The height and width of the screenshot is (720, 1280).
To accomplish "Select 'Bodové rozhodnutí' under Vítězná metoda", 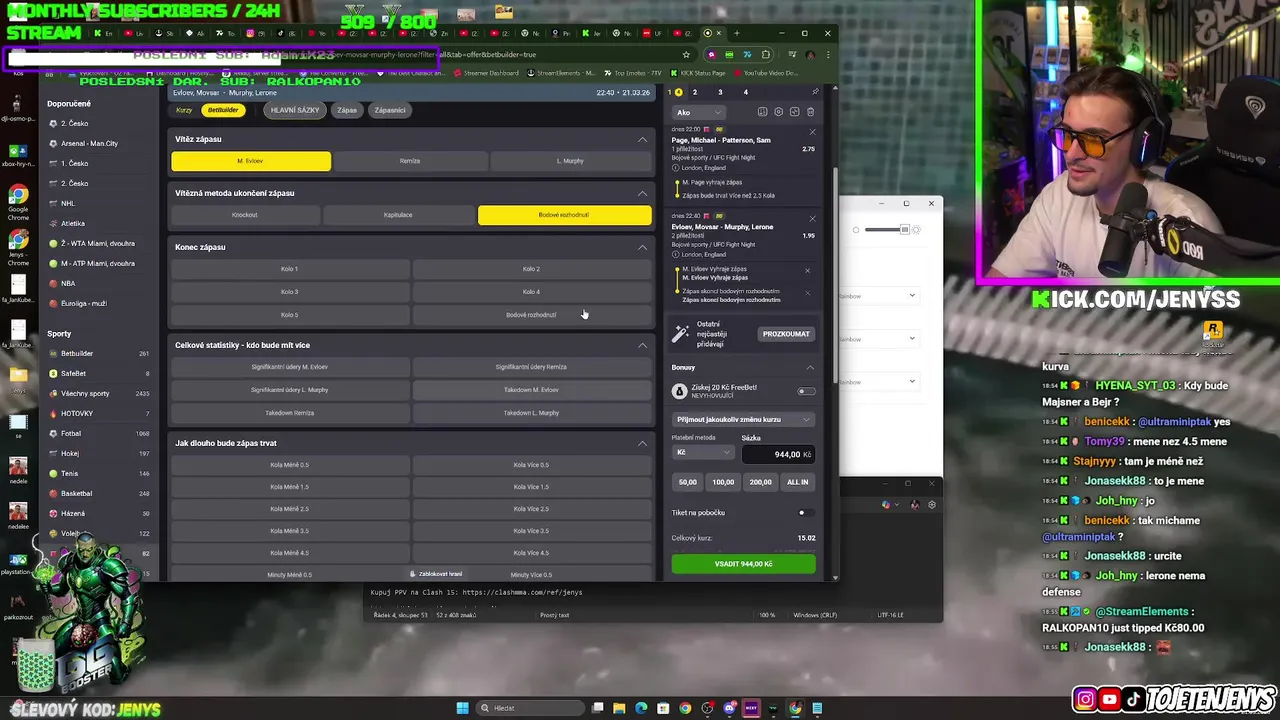I will [x=564, y=215].
